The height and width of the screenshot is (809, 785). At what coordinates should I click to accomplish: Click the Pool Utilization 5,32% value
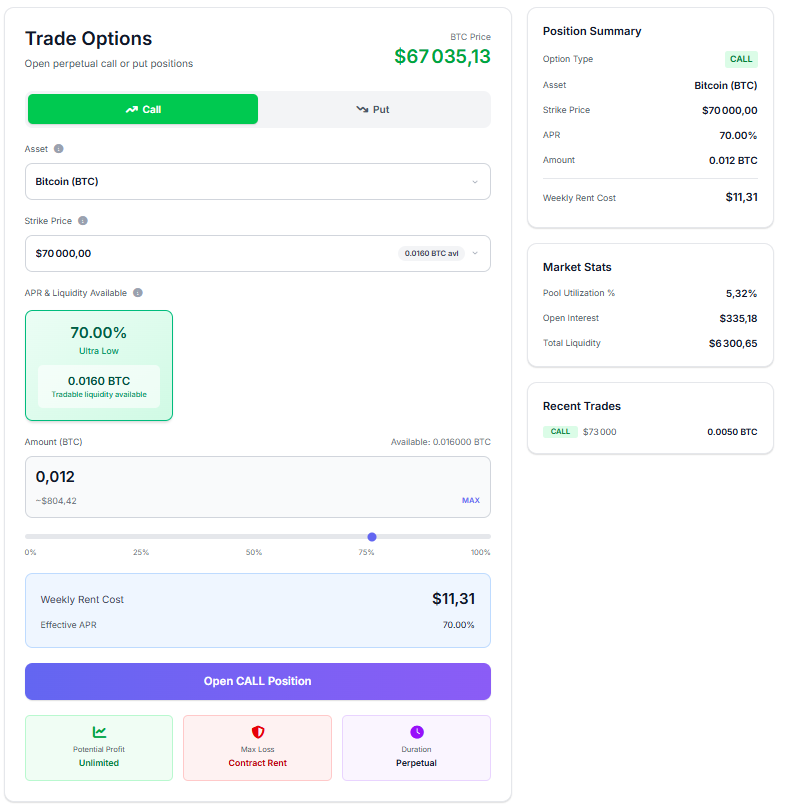tap(741, 294)
